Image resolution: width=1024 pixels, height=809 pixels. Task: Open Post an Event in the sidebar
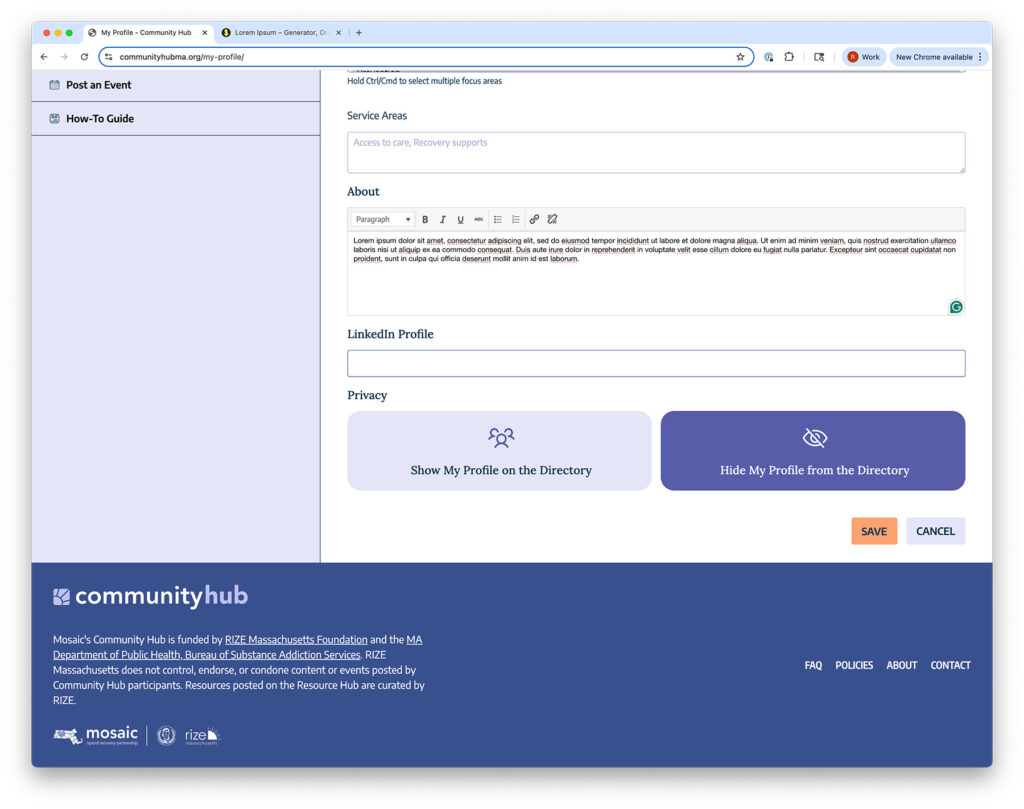[98, 85]
